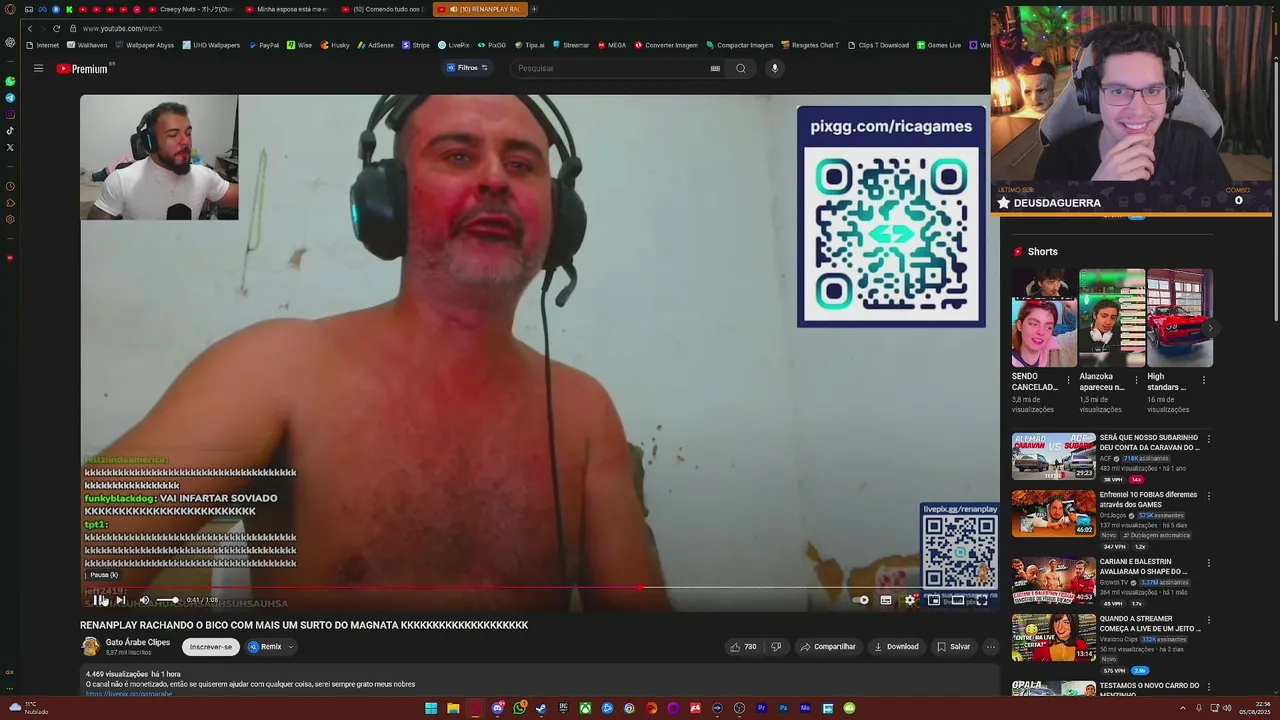Viewport: 1280px width, 720px height.
Task: Toggle theater mode in player
Action: click(958, 600)
